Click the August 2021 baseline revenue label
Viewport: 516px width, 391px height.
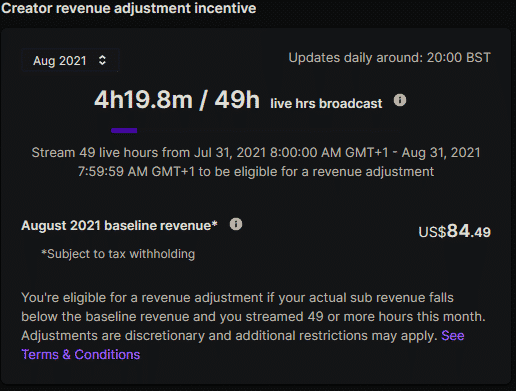[x=119, y=225]
